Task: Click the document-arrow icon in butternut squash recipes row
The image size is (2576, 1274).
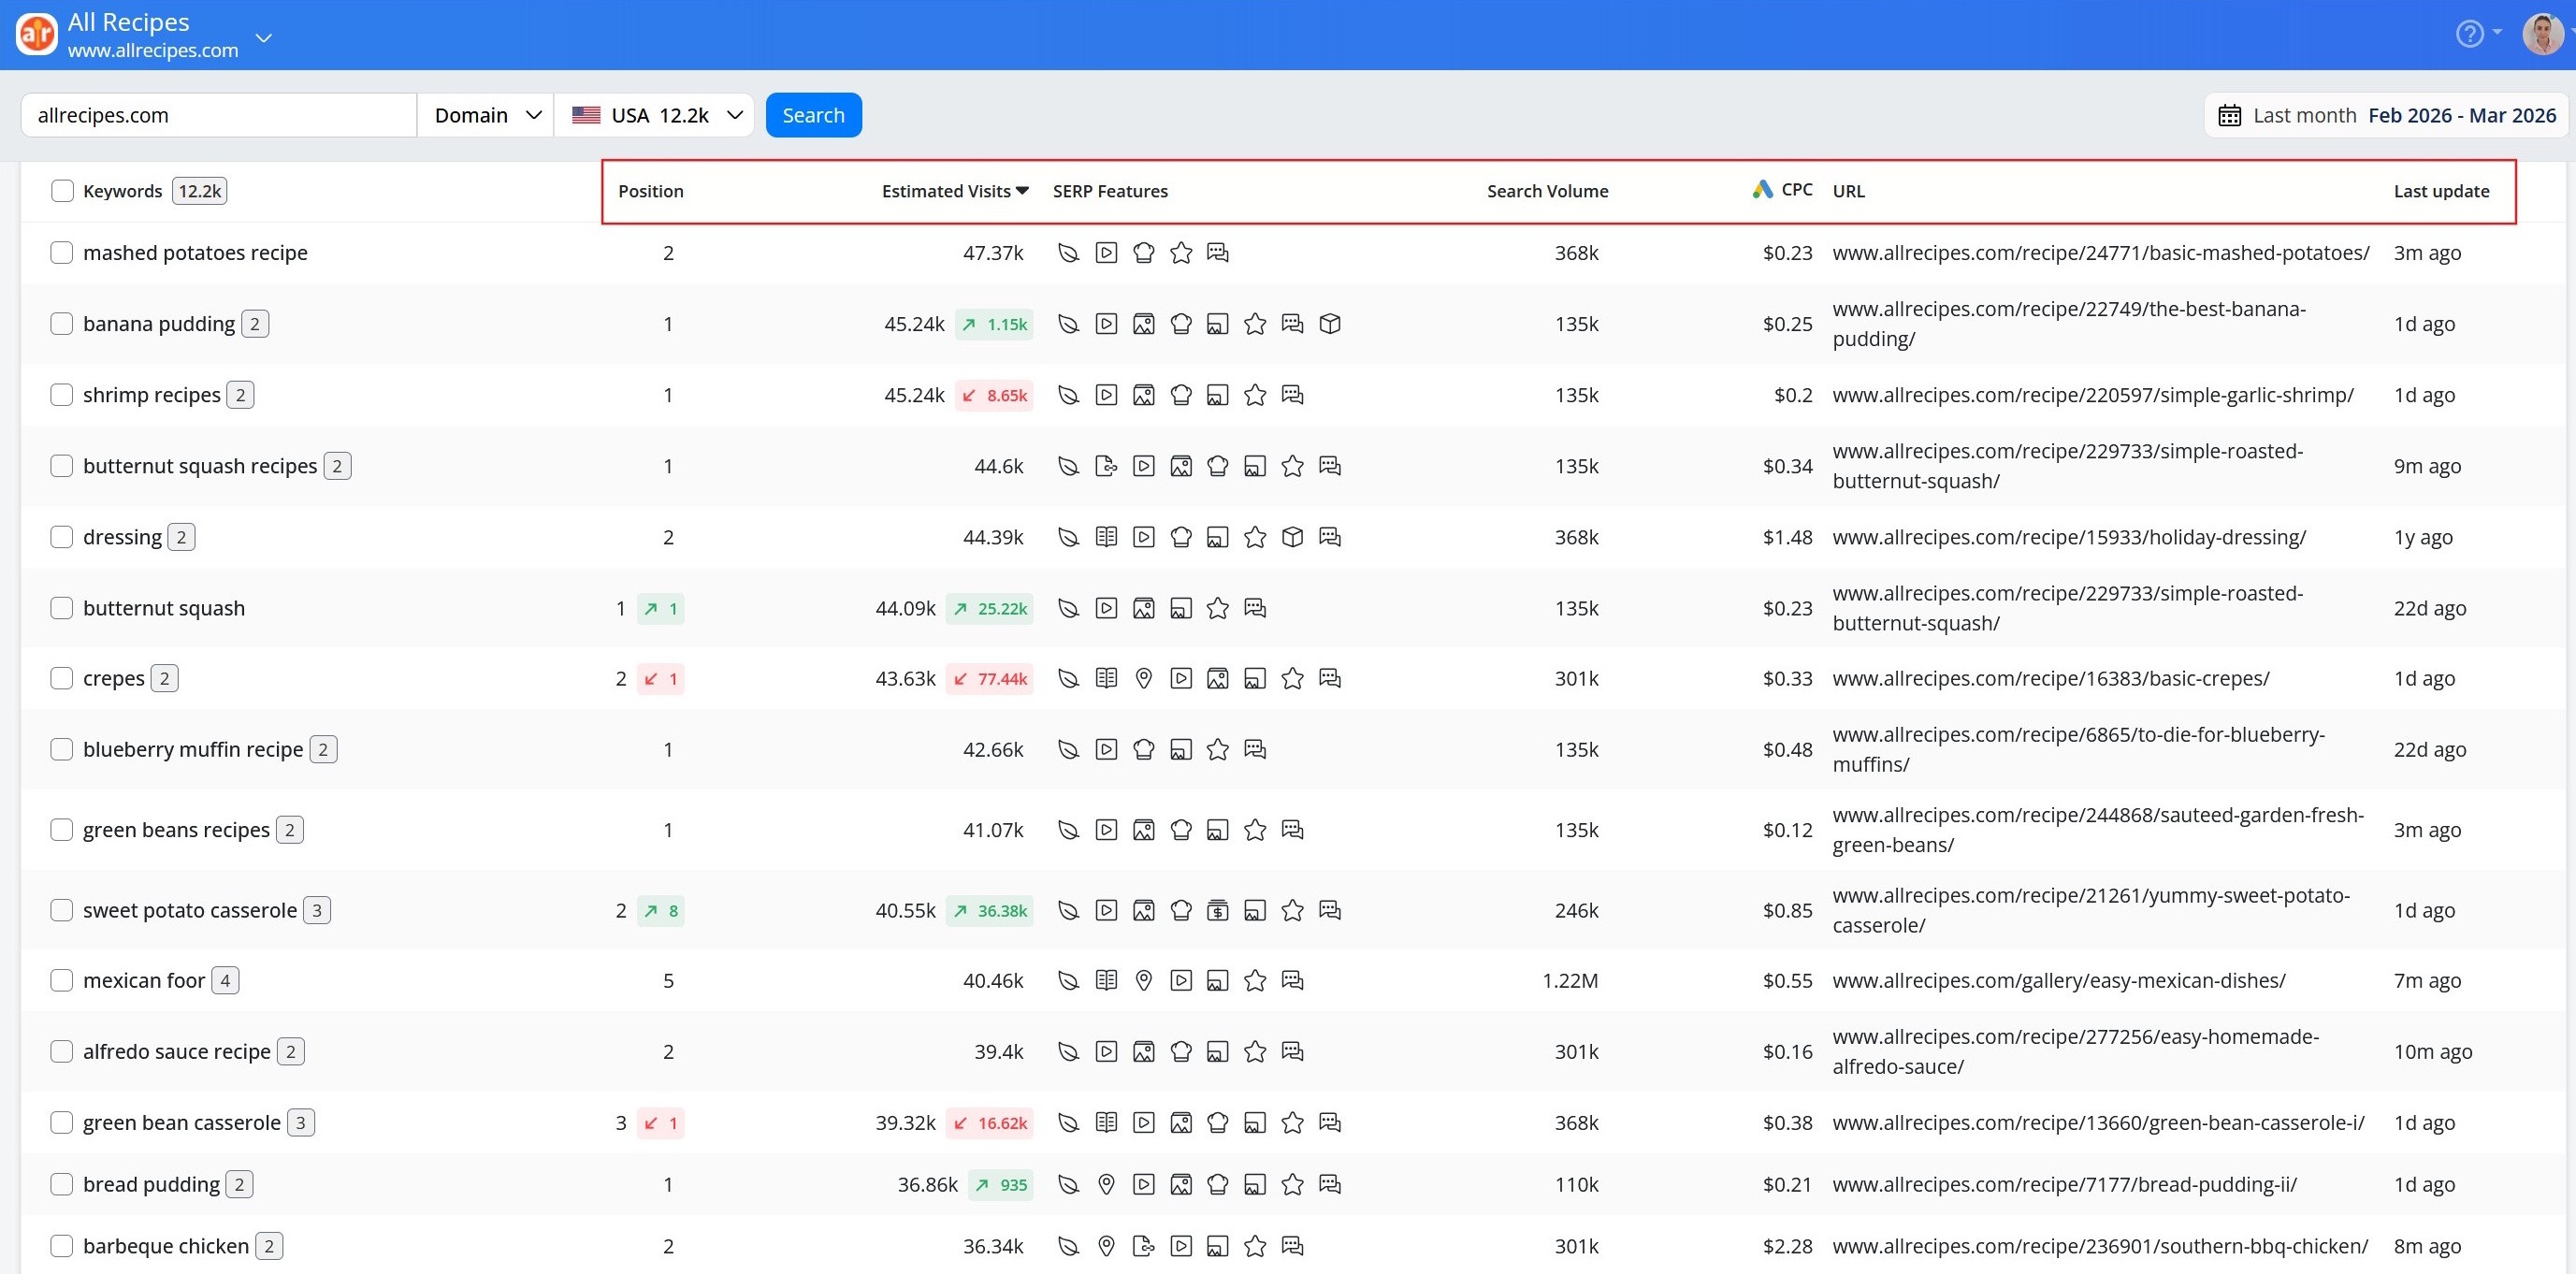Action: point(1106,466)
